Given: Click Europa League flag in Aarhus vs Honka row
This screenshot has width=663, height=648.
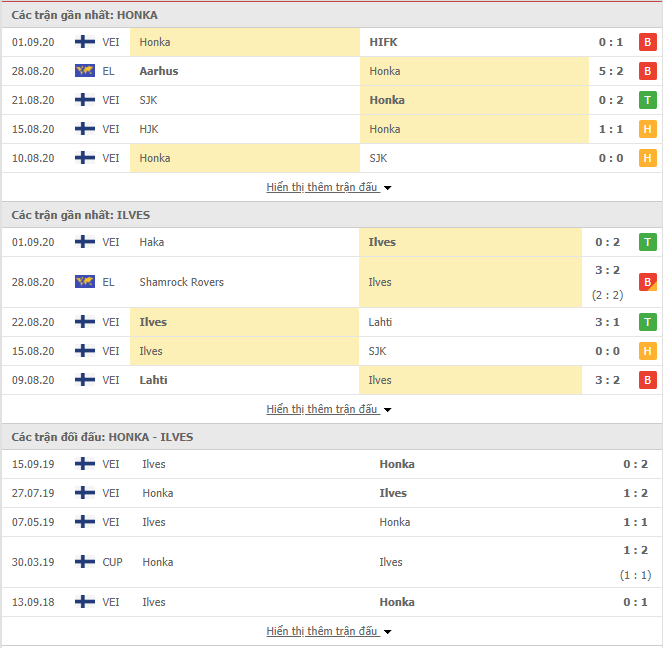Looking at the screenshot, I should [85, 71].
